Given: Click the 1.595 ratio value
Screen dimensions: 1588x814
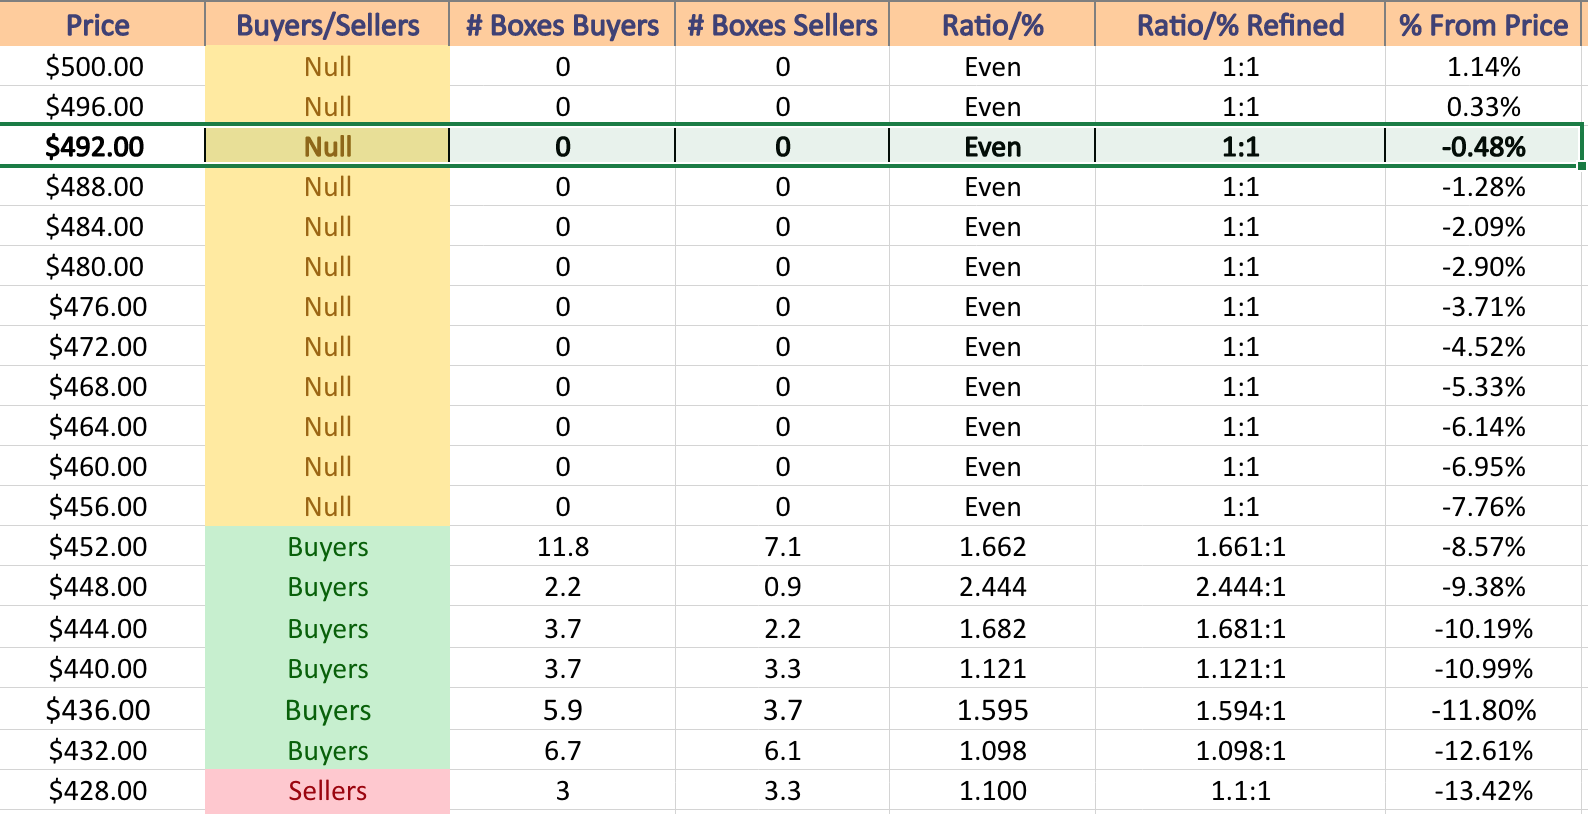Looking at the screenshot, I should pos(992,709).
